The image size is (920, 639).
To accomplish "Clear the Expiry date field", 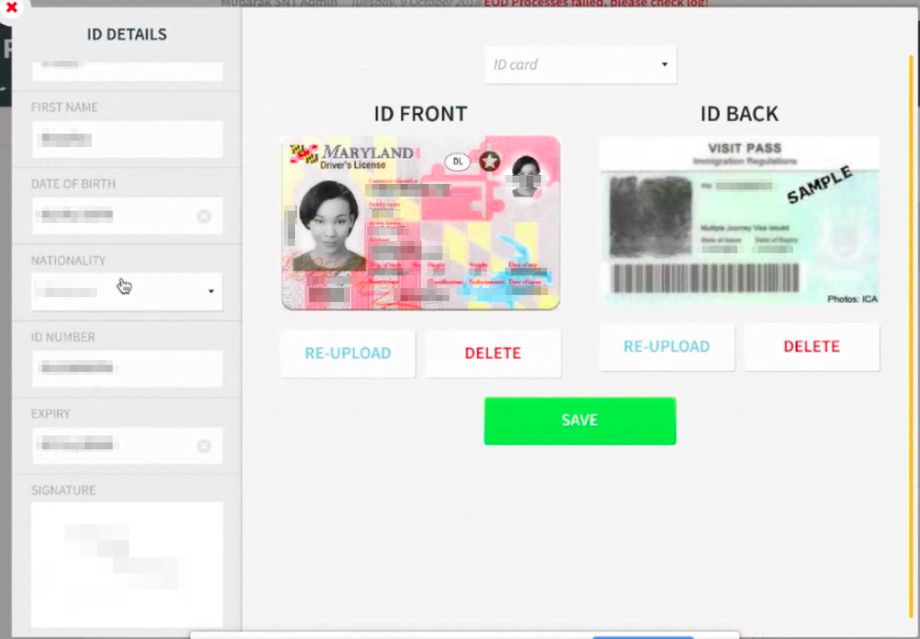I will point(204,447).
